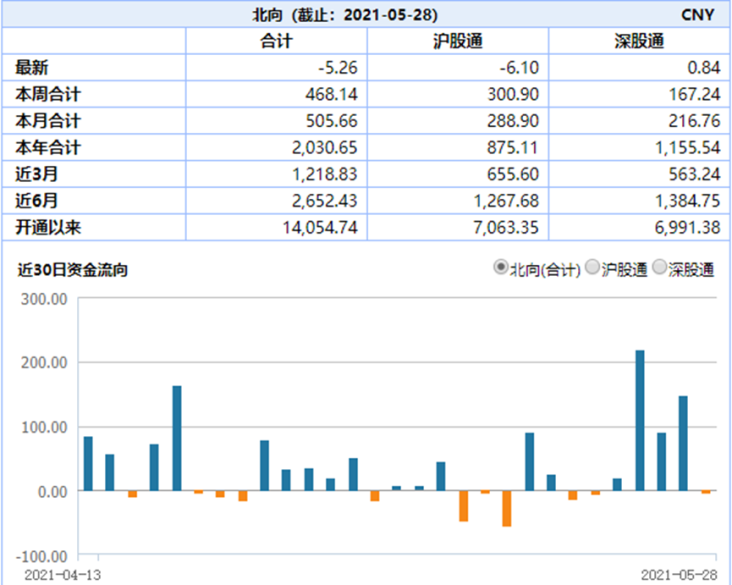Select the 沪股通 radio button
Viewport: 732px width, 585px height.
click(592, 268)
